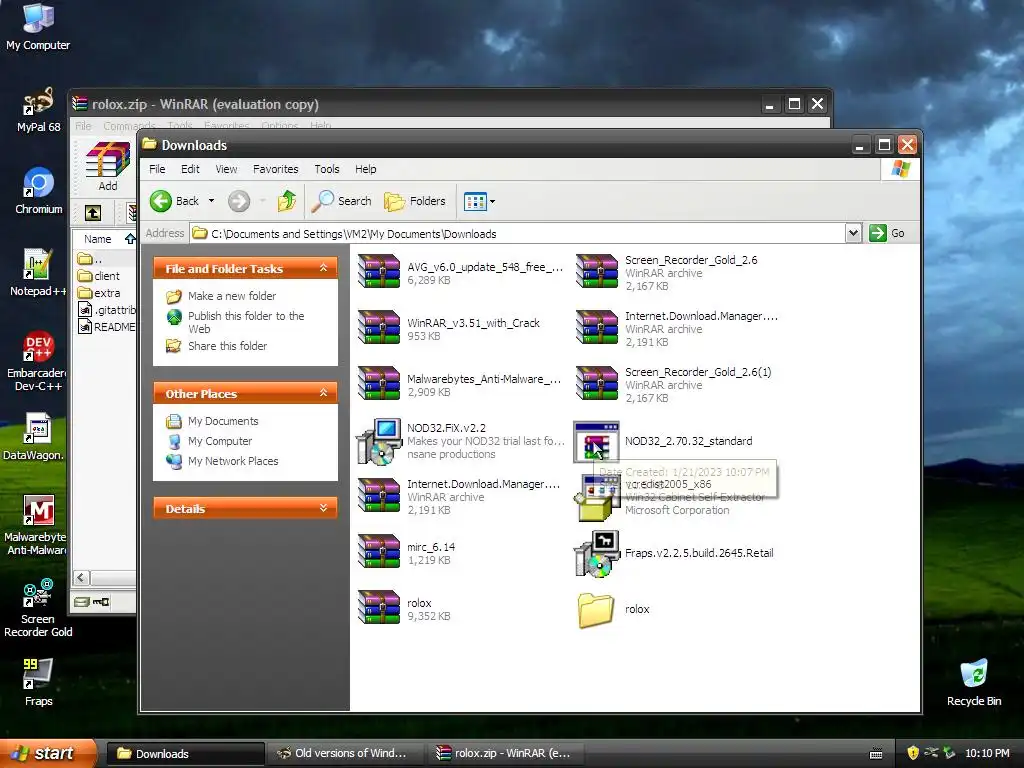The image size is (1024, 768).
Task: Select the AVG_v6.0_update_548_free archive
Action: 461,272
